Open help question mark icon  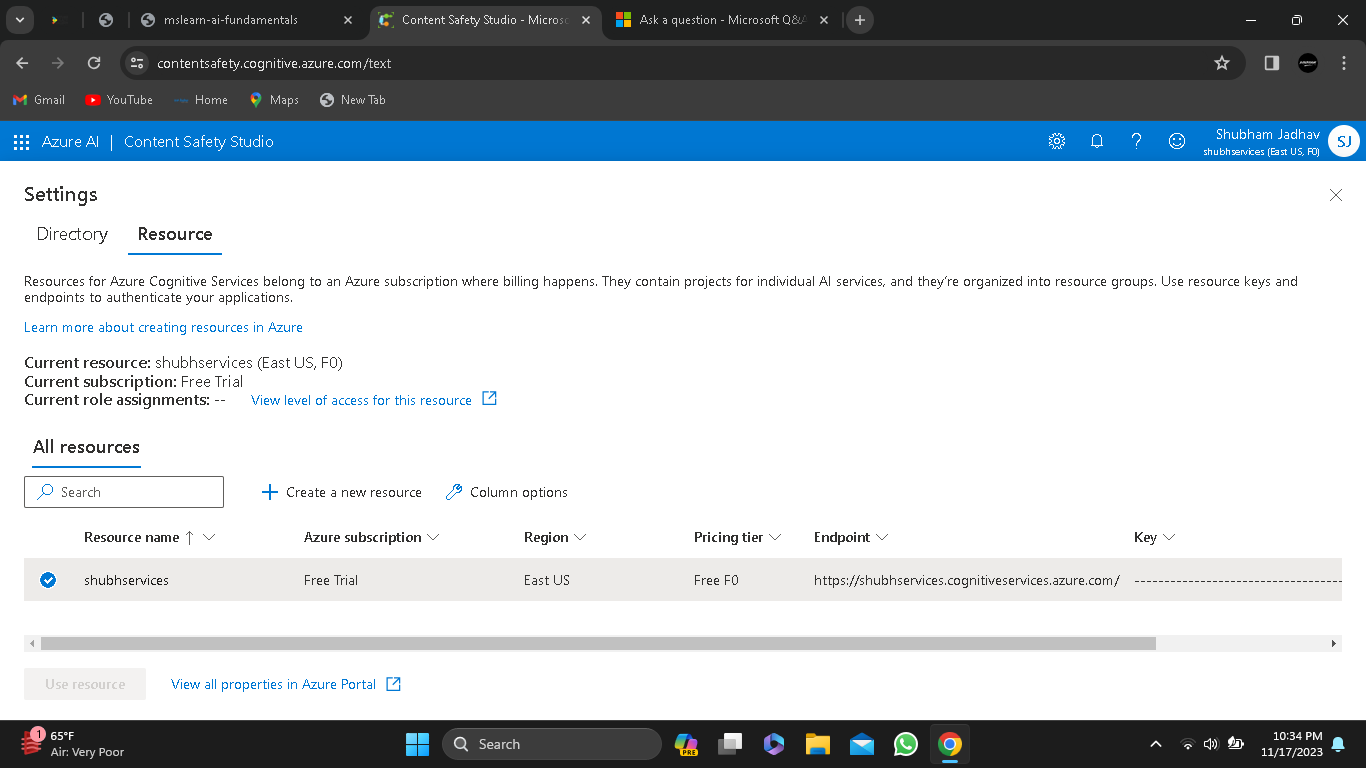pyautogui.click(x=1136, y=142)
